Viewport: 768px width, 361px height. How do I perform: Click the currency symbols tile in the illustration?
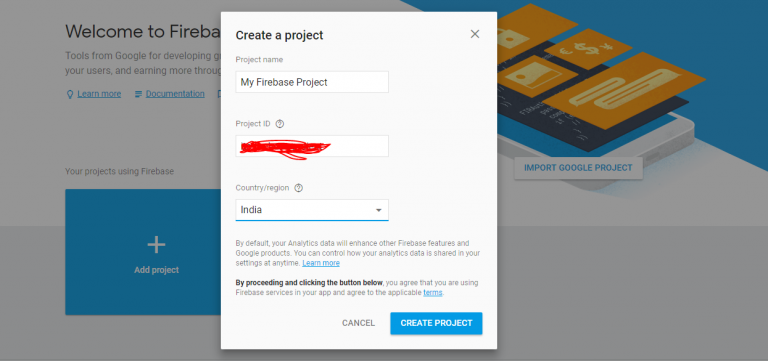tap(588, 48)
